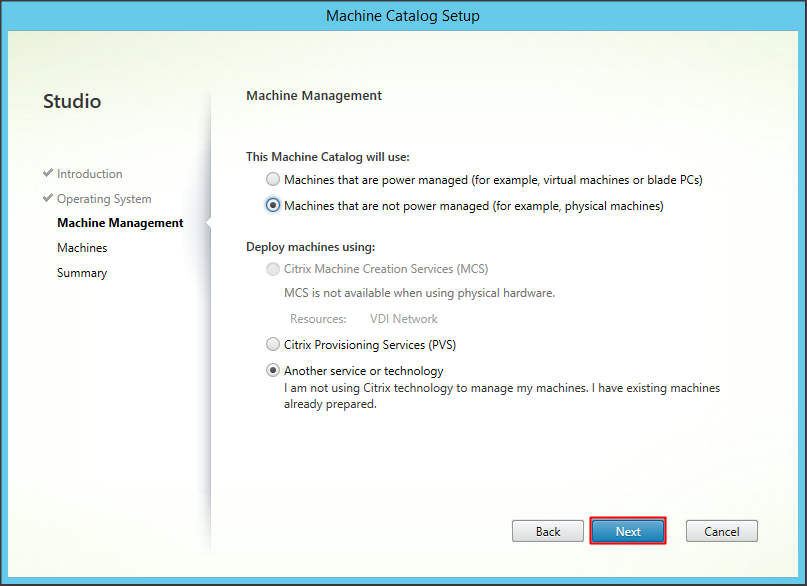Click the checkmark icon beside Operating System
Screen dimensions: 807x586
(48, 199)
